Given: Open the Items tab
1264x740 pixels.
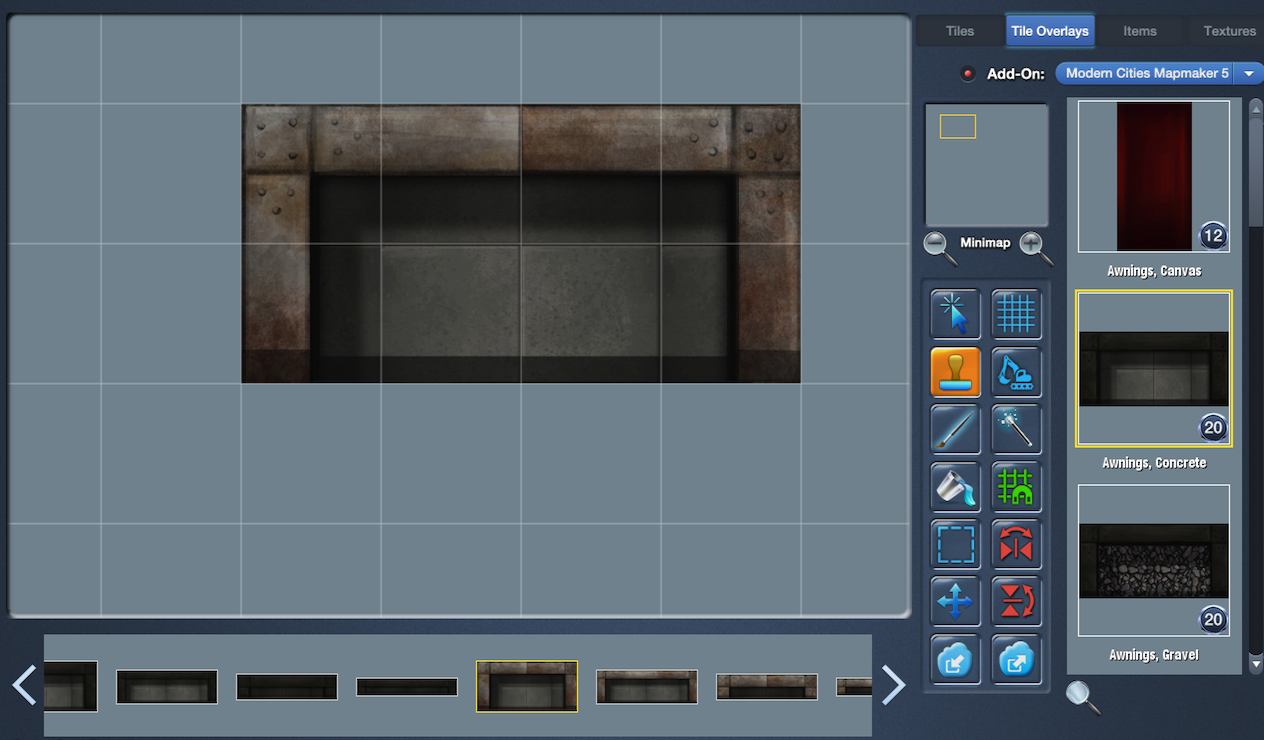Looking at the screenshot, I should click(x=1139, y=31).
